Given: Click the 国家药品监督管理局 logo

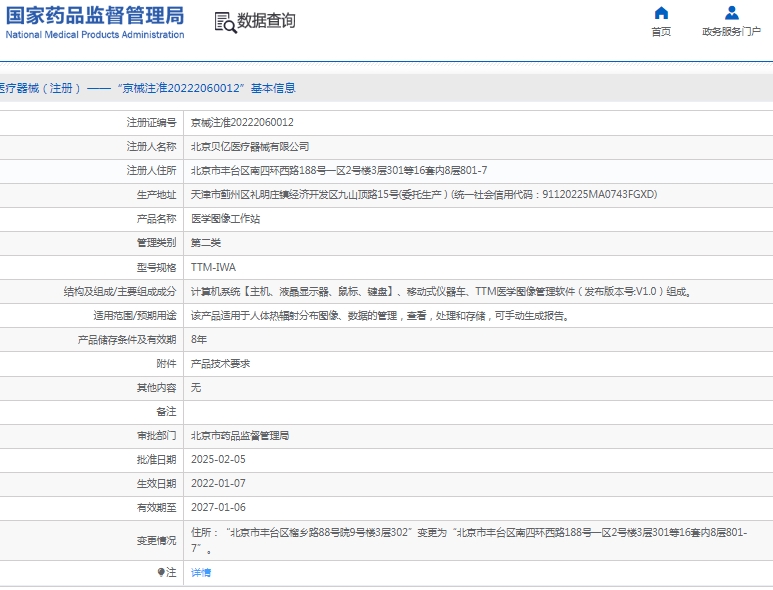Looking at the screenshot, I should point(95,15).
